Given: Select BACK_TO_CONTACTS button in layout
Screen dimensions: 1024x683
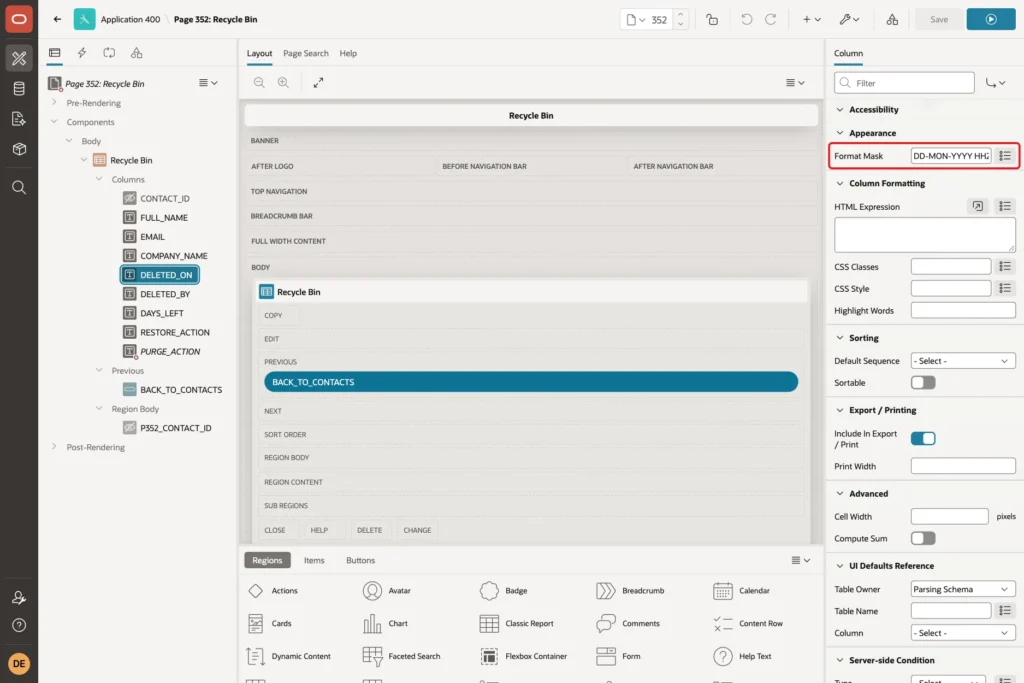Looking at the screenshot, I should (530, 382).
